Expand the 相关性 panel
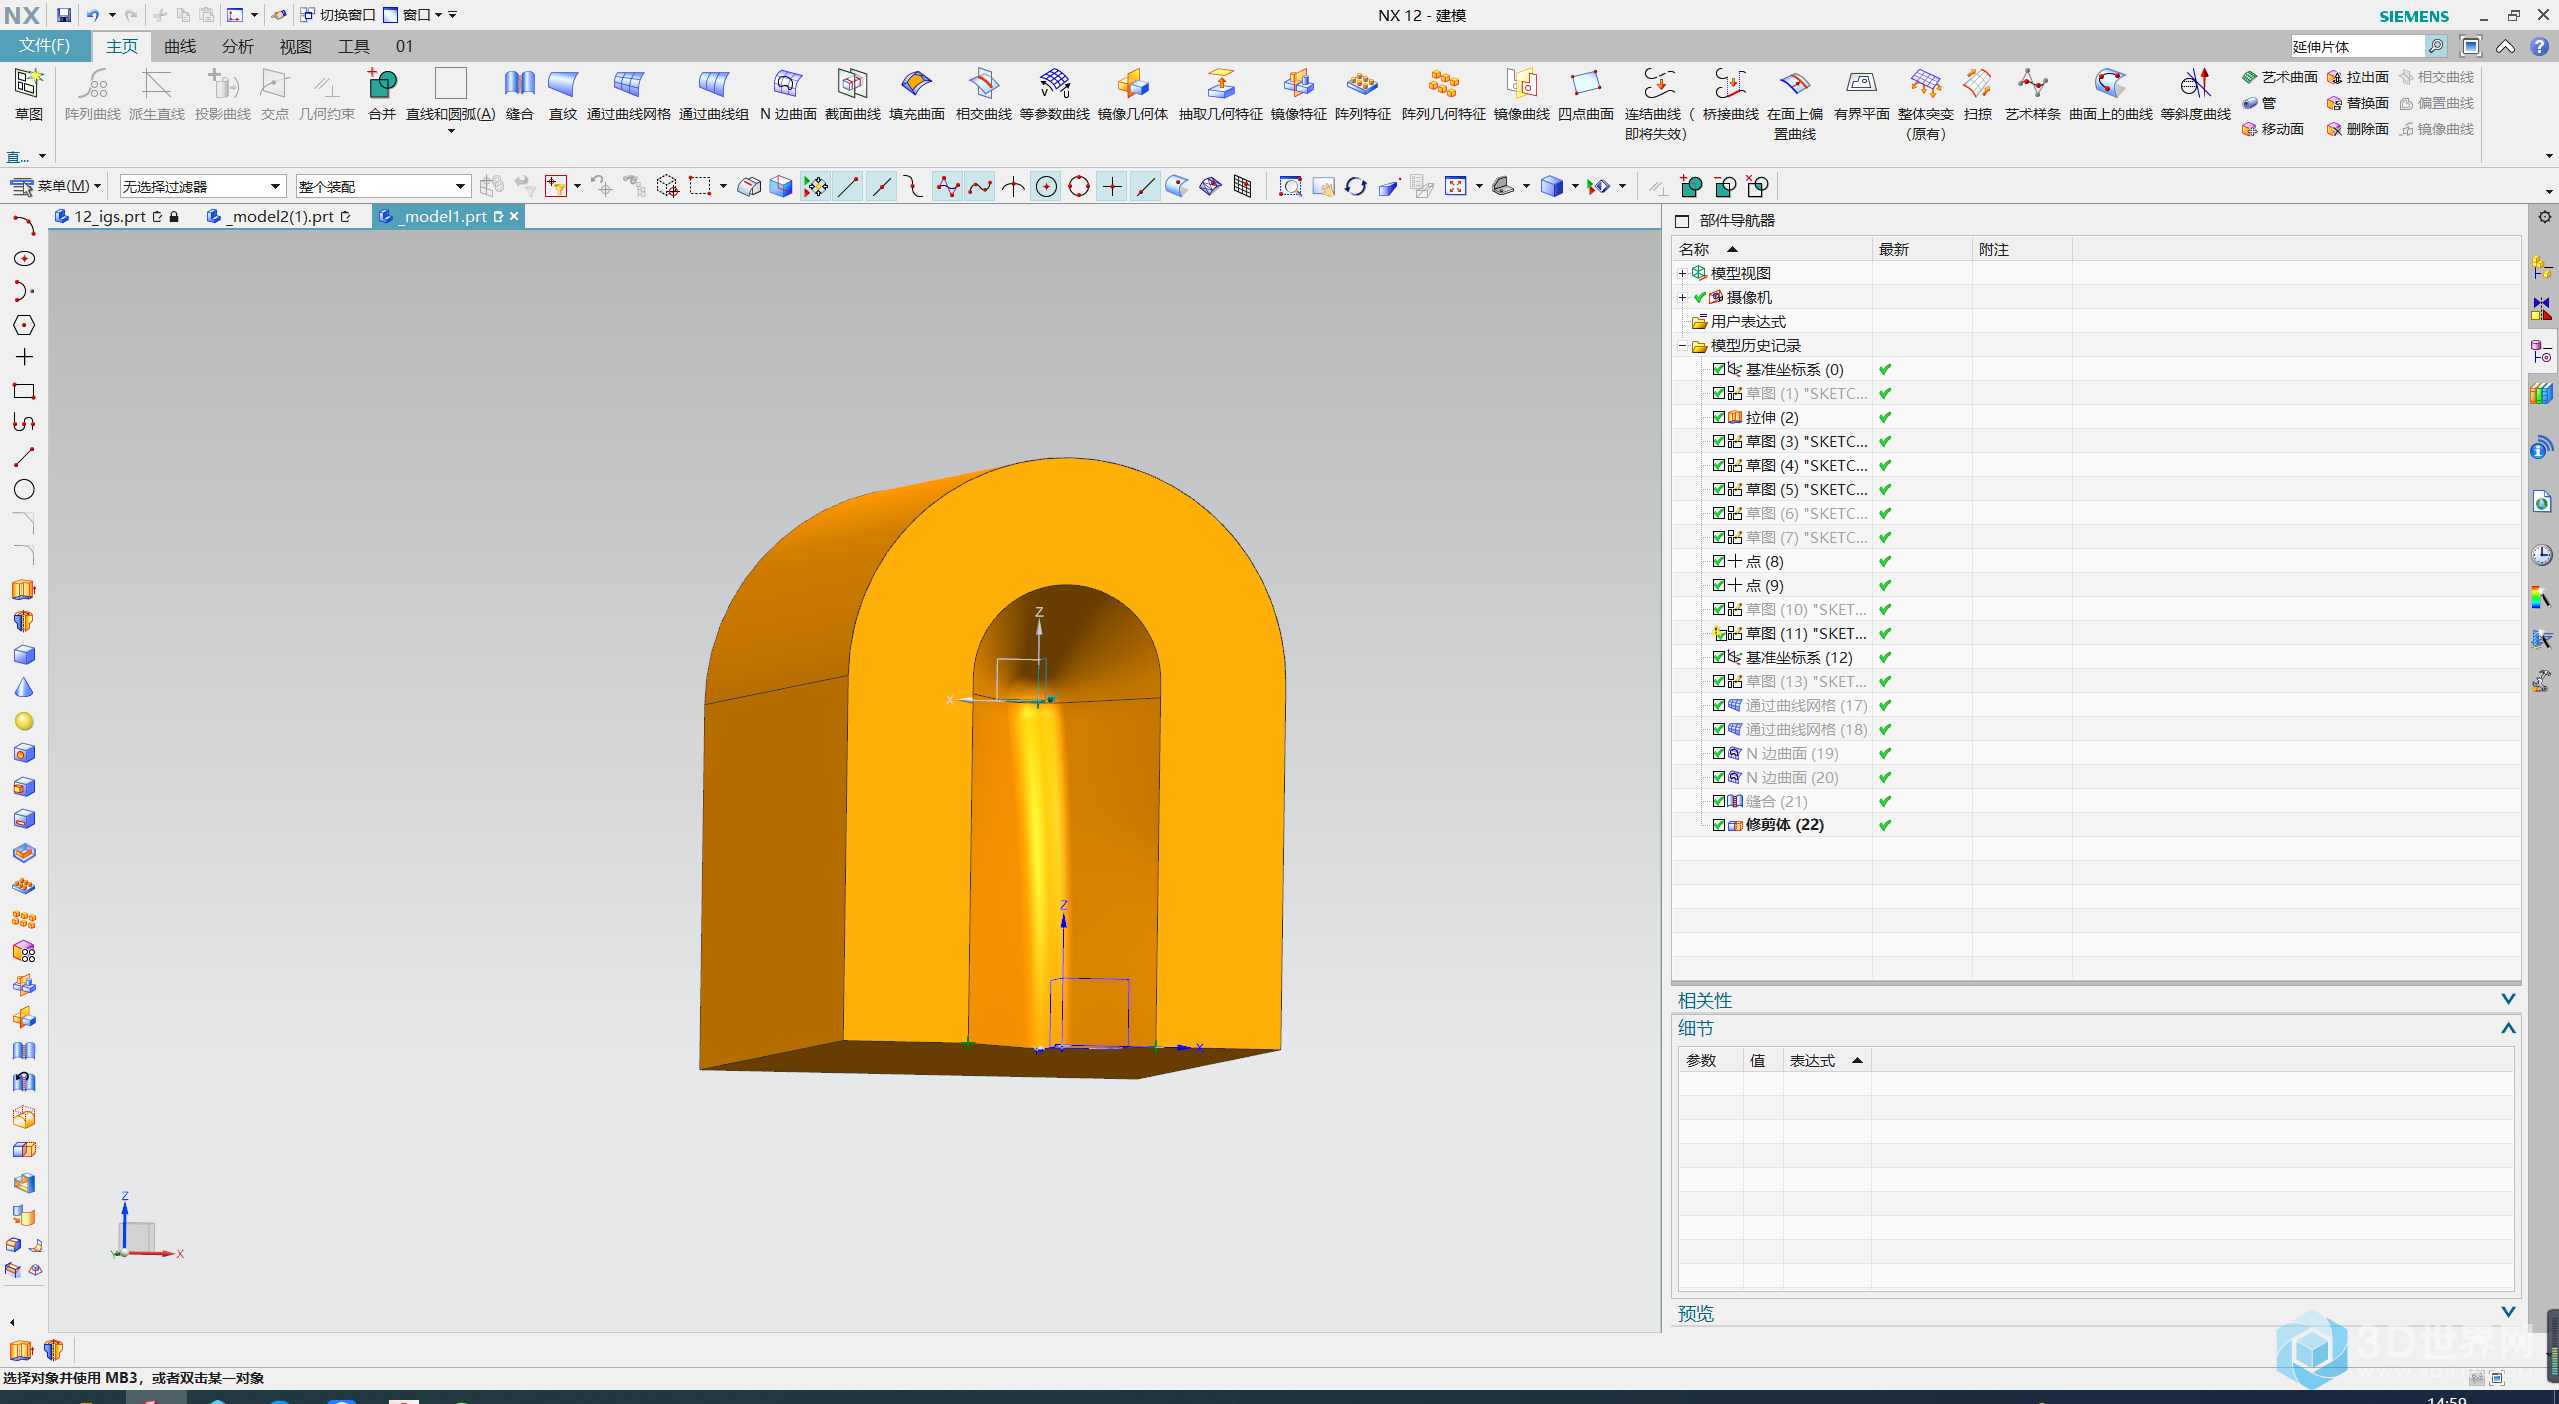The width and height of the screenshot is (2559, 1404). [x=2507, y=999]
